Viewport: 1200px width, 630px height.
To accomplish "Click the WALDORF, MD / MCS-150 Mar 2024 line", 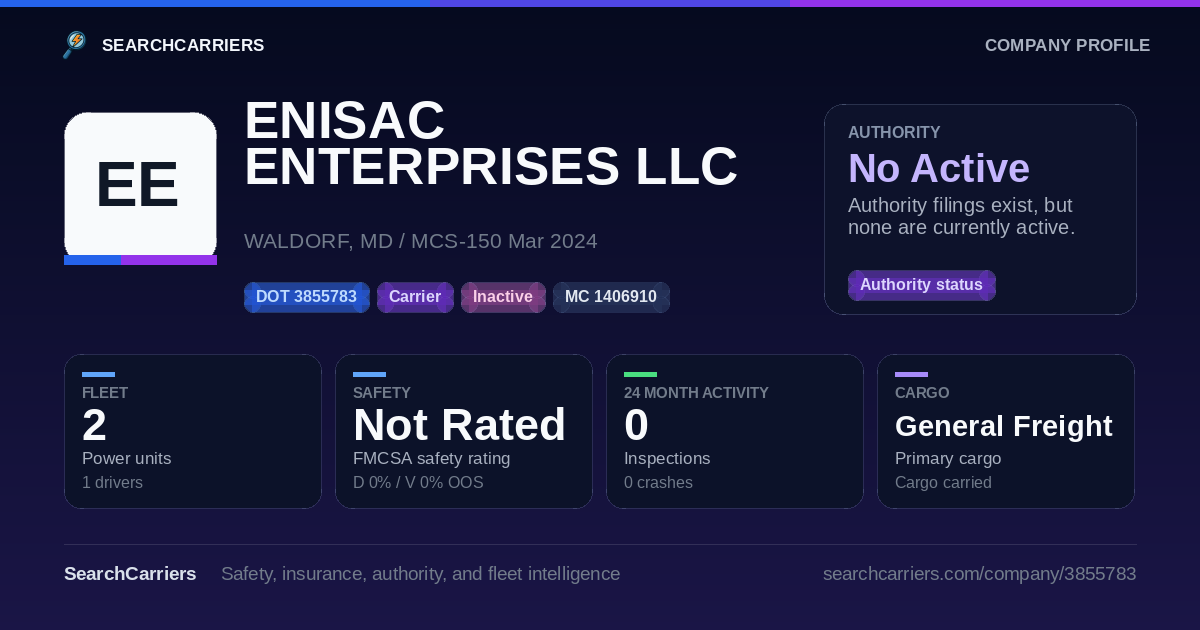I will [421, 241].
